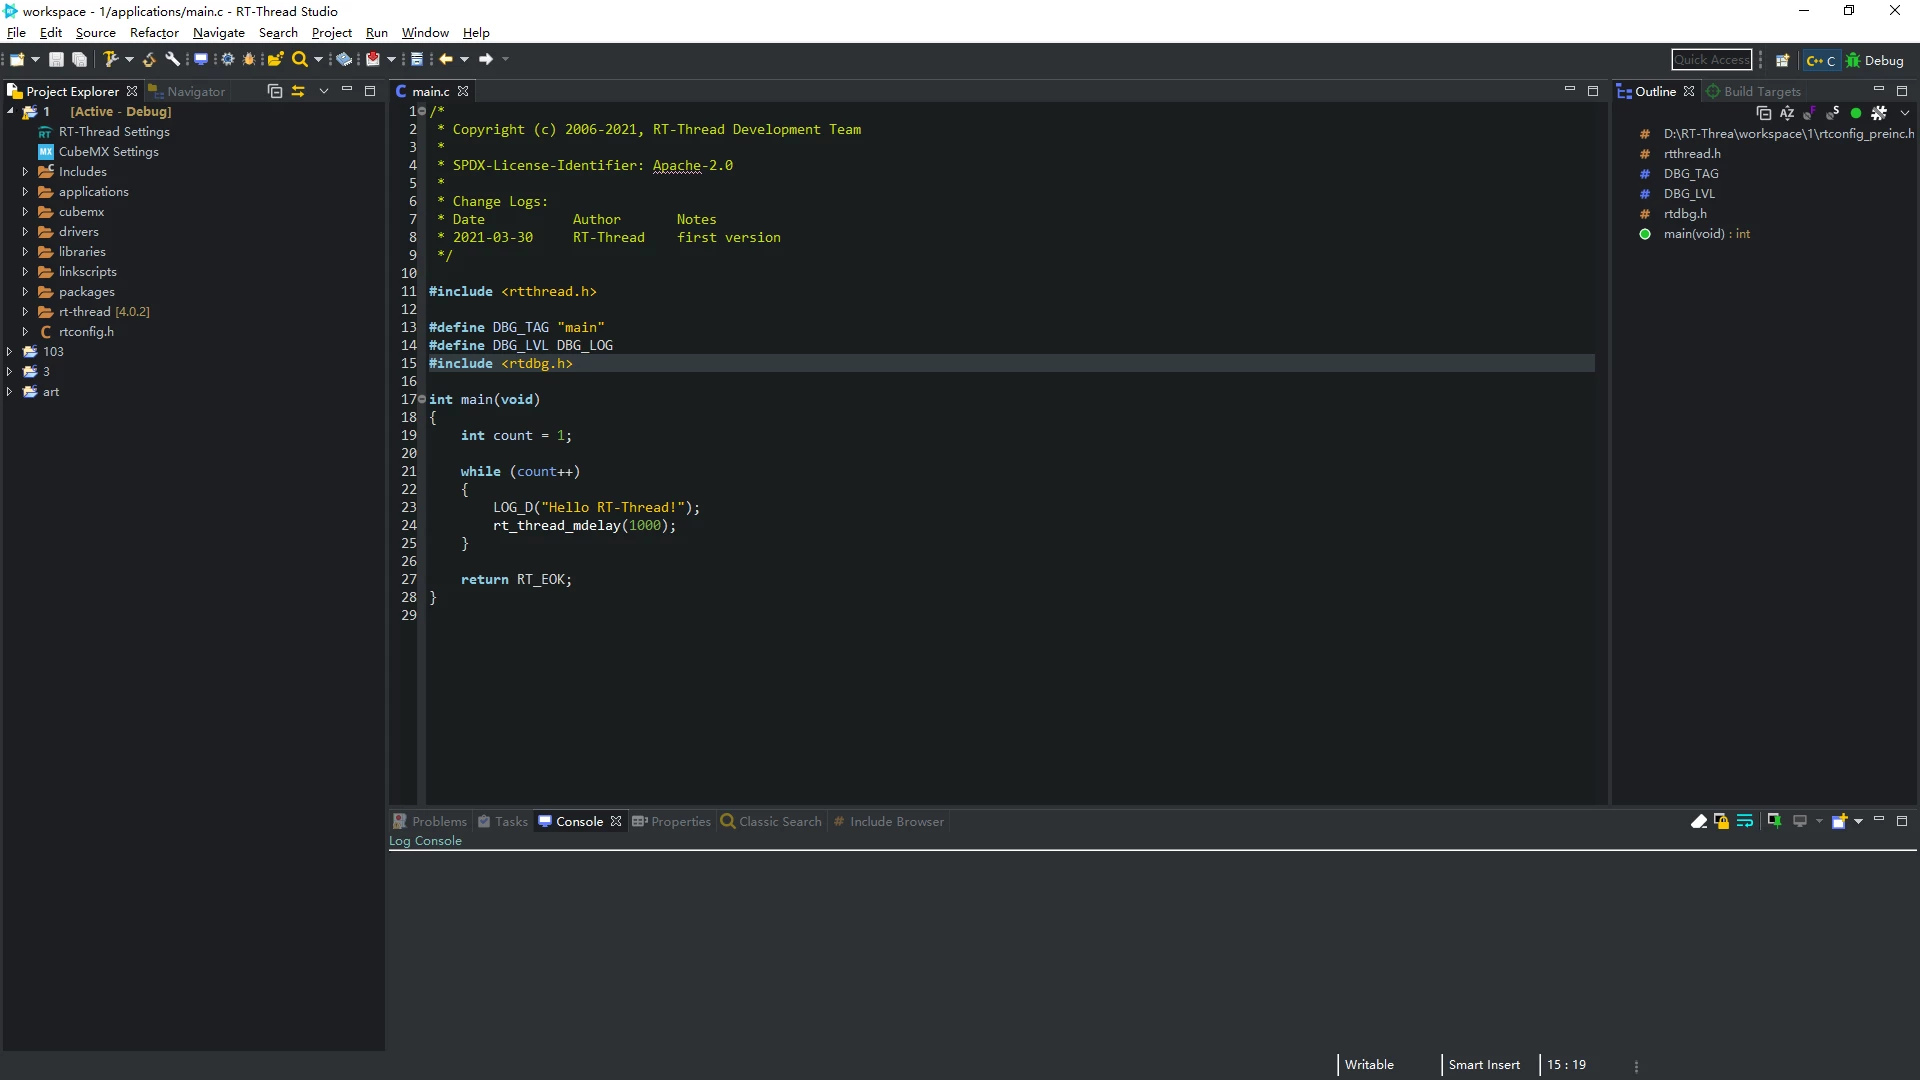This screenshot has width=1920, height=1080.
Task: Click the Open Console icon
Action: coord(1839,821)
